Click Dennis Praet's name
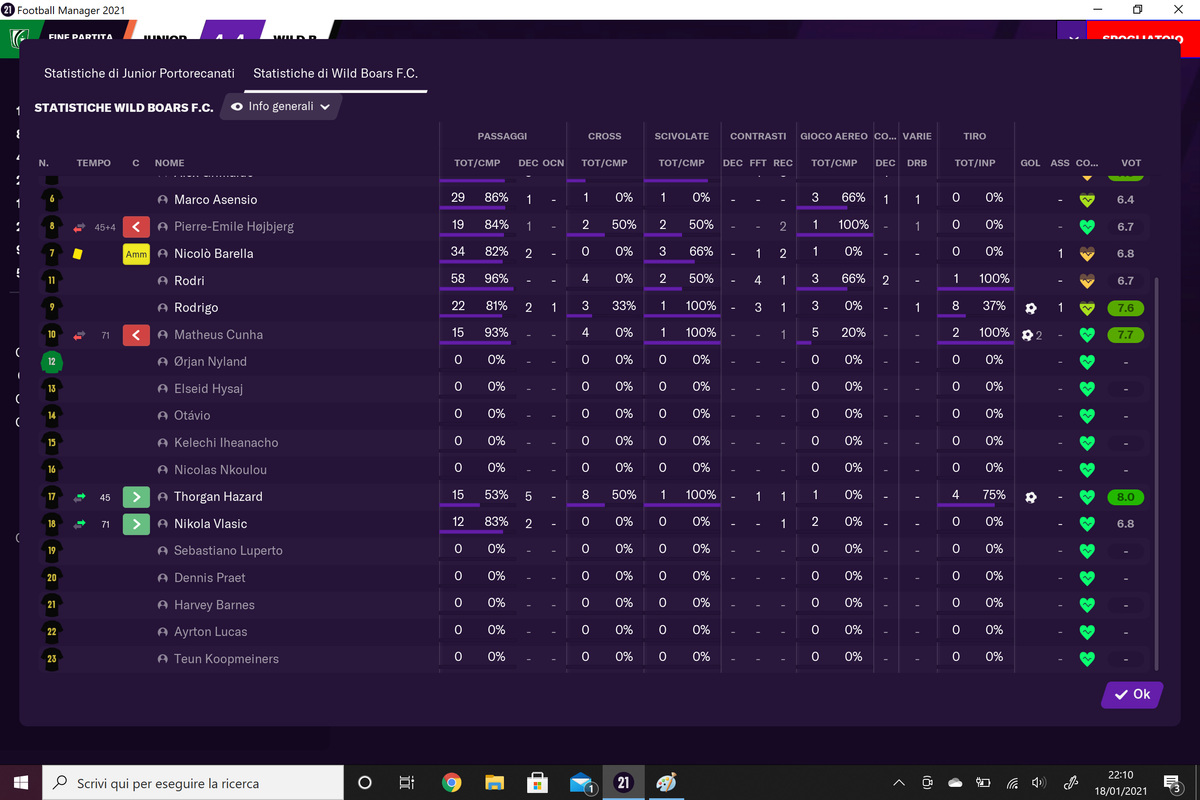The width and height of the screenshot is (1200, 800). point(208,578)
